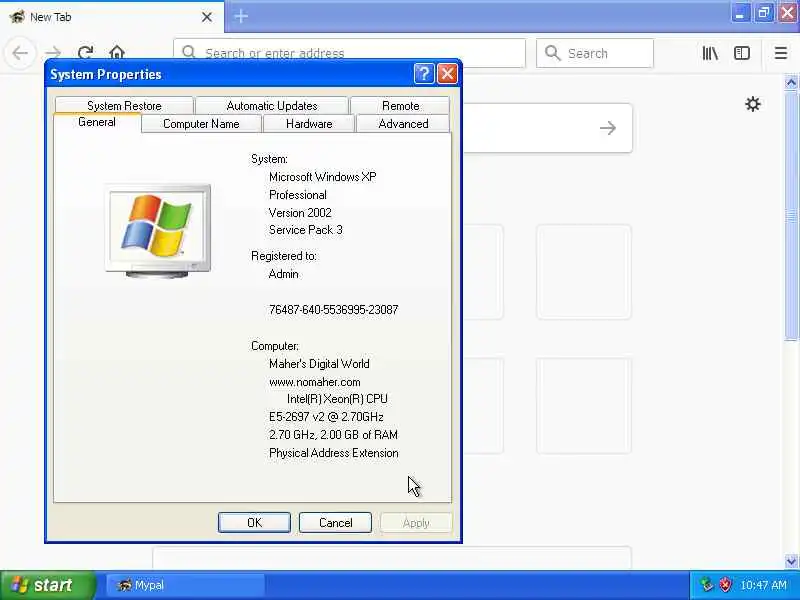Open the browser home icon

coord(117,53)
